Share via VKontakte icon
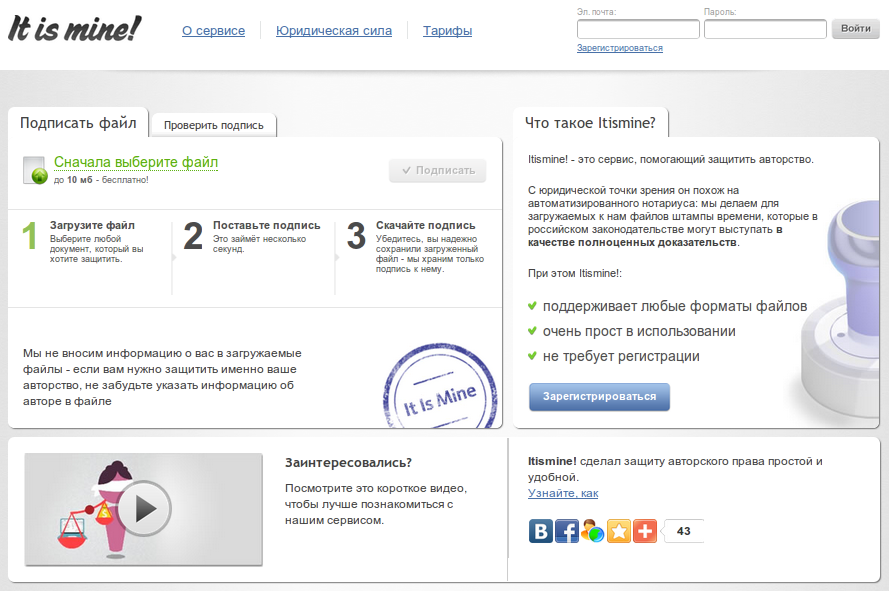889x591 pixels. 541,531
